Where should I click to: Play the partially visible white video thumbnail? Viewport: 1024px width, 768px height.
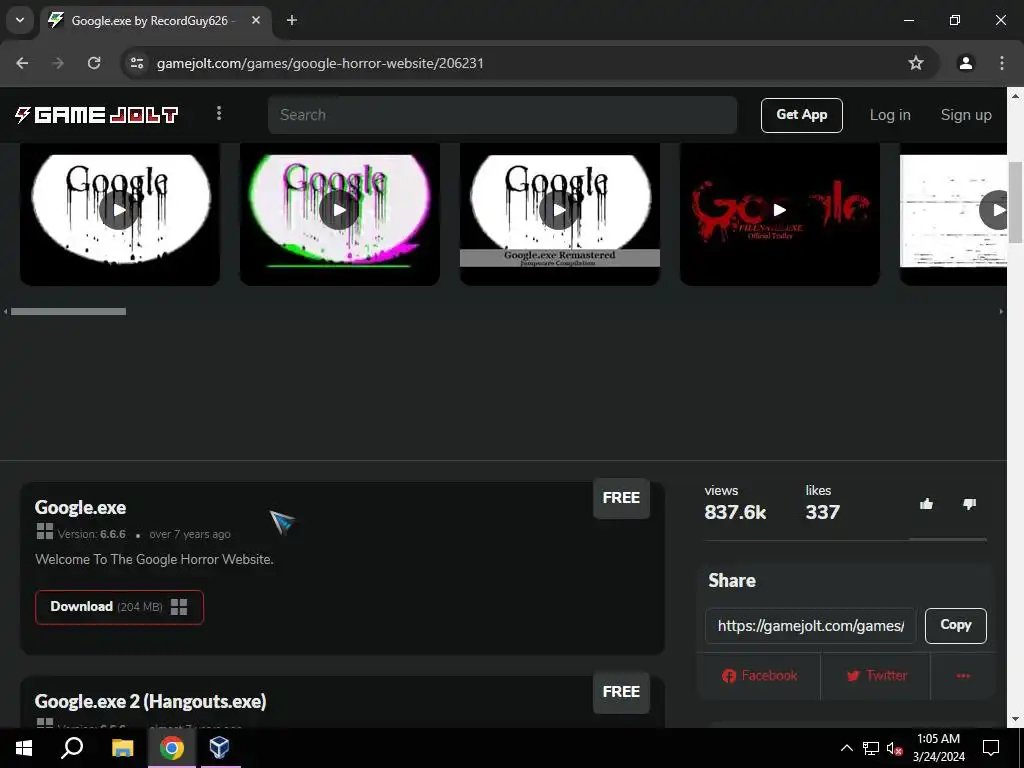(953, 210)
